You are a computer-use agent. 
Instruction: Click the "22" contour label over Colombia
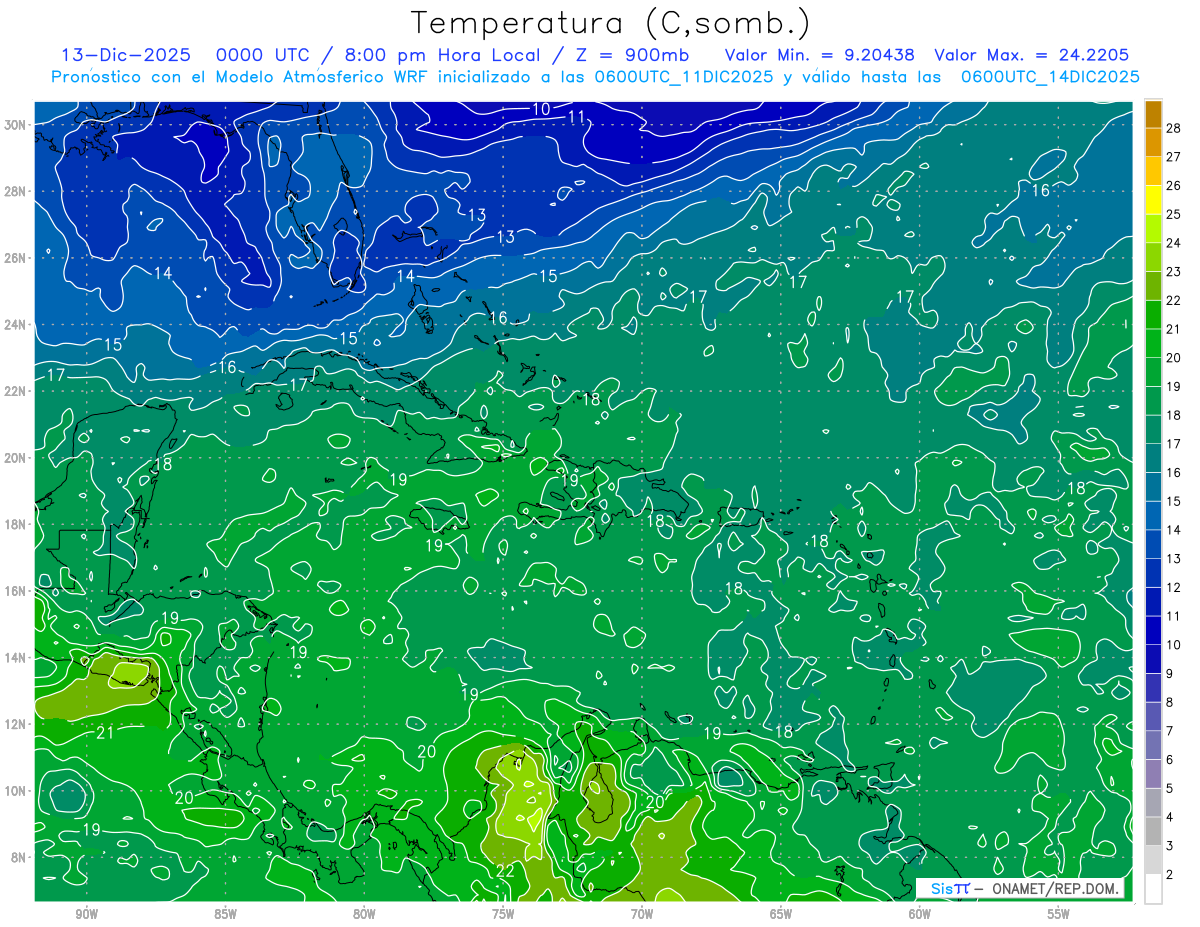(505, 871)
